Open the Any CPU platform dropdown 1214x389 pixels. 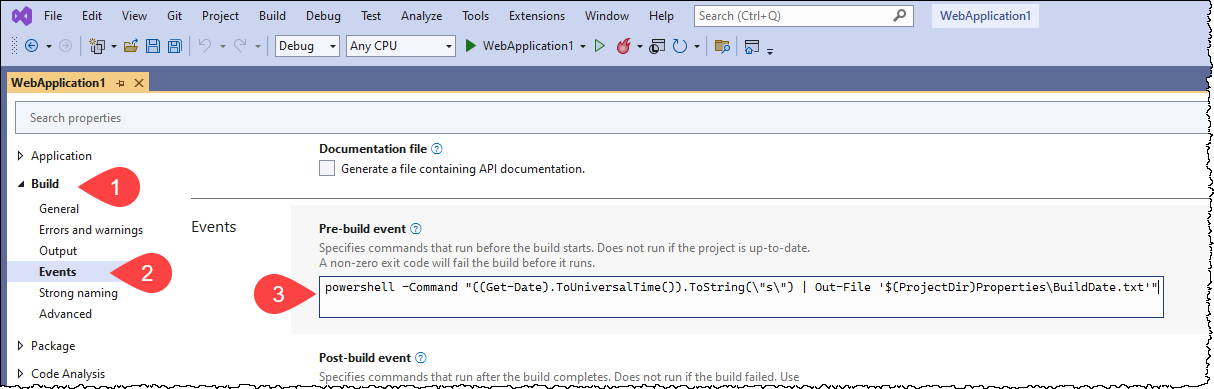(x=400, y=46)
